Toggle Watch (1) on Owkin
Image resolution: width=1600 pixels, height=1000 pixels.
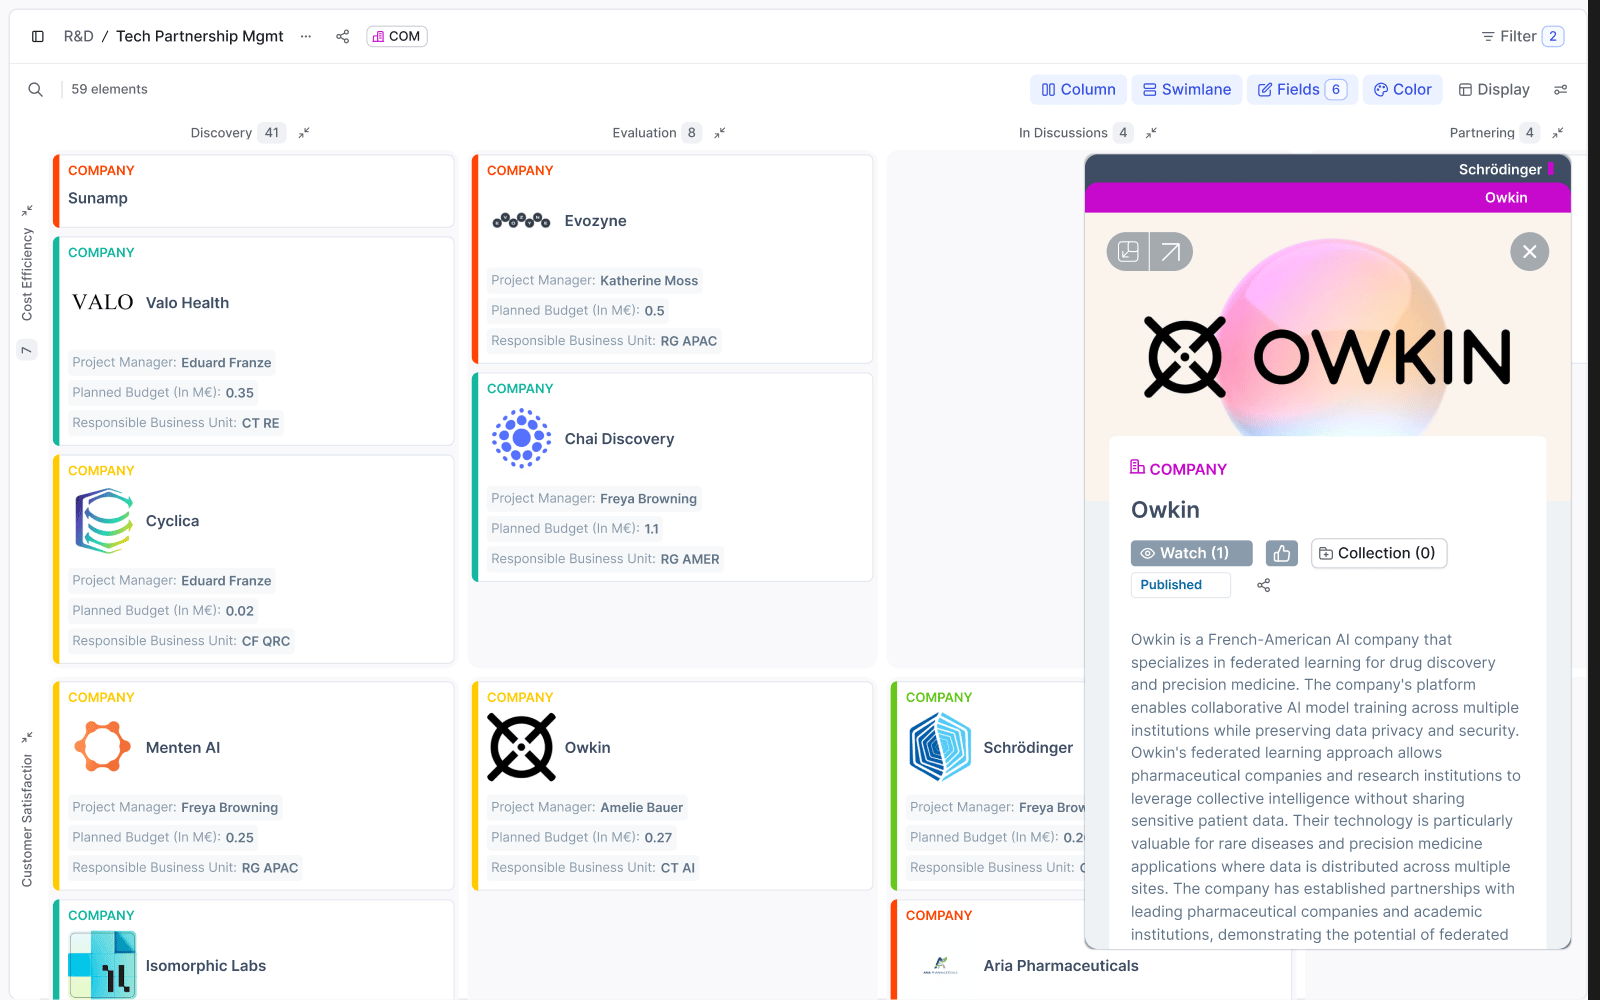(1191, 553)
